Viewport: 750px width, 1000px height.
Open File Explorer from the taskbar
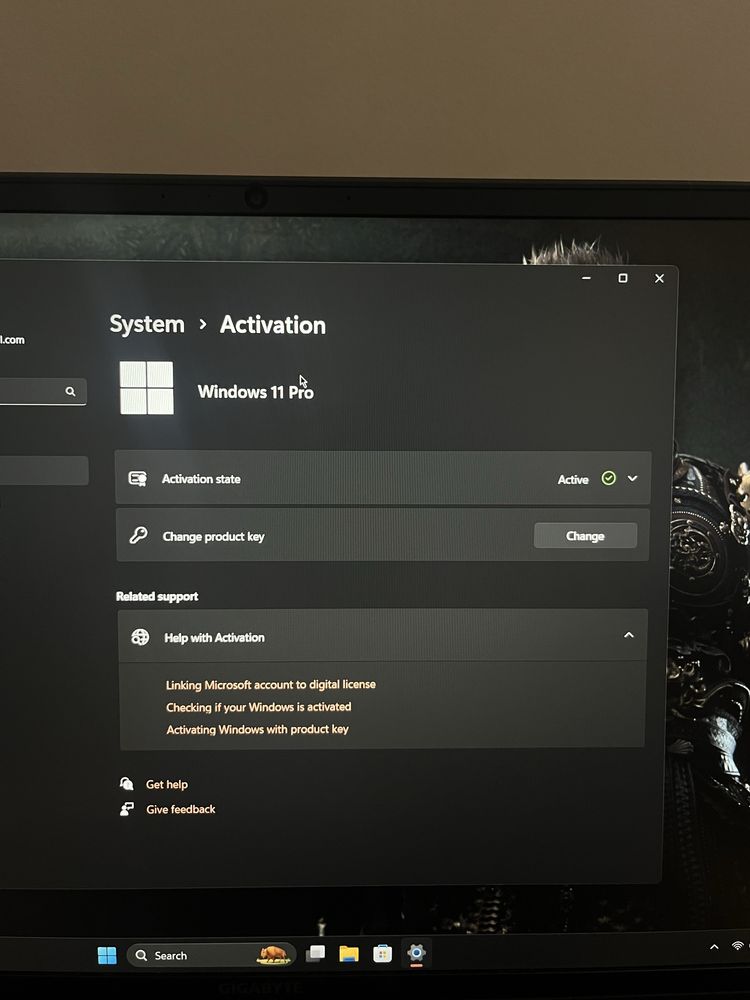coord(349,954)
